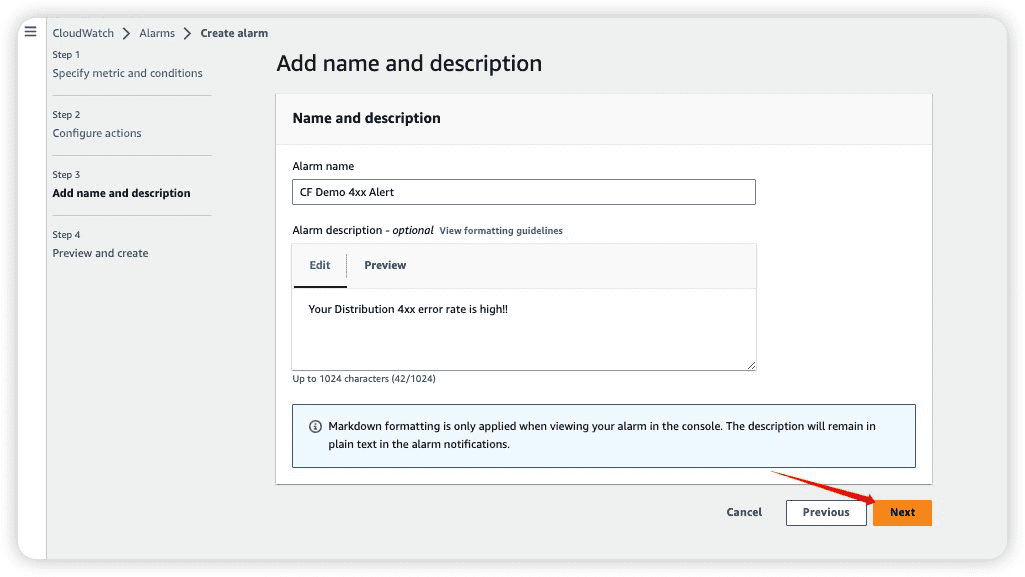
Task: Go back with the Previous button
Action: point(826,512)
